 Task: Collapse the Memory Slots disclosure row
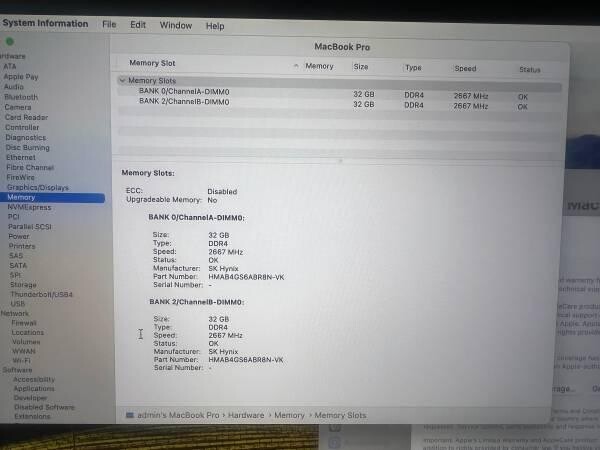tap(122, 80)
